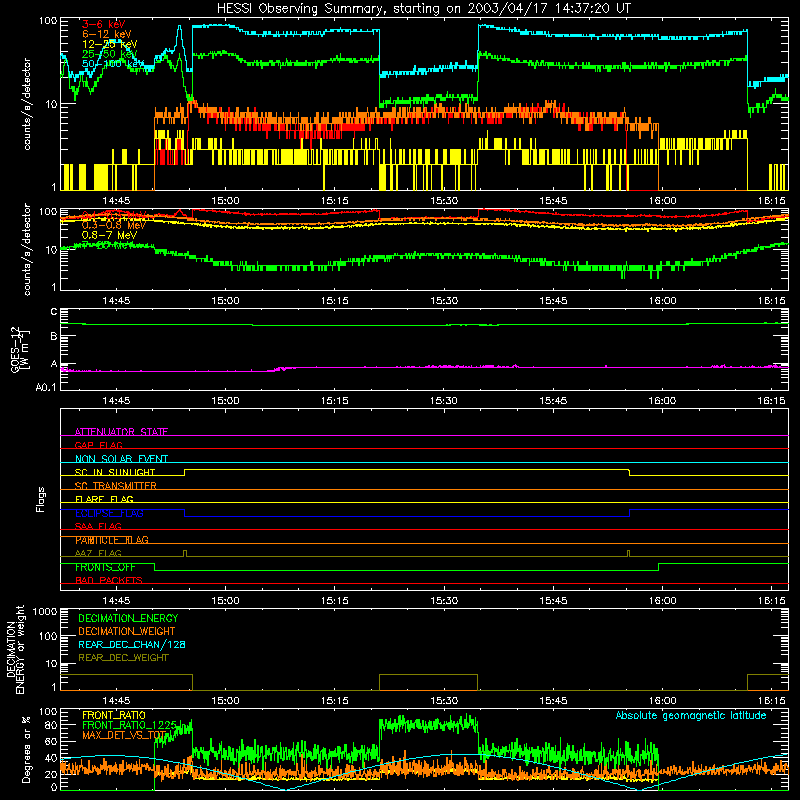The image size is (800, 800).
Task: Click the ATTENUATOR_STATE flag label
Action: (x=121, y=432)
